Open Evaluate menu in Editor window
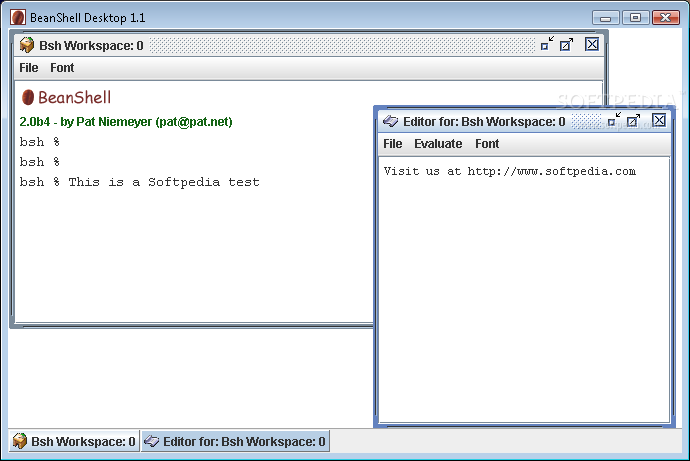The width and height of the screenshot is (690, 461). 438,144
